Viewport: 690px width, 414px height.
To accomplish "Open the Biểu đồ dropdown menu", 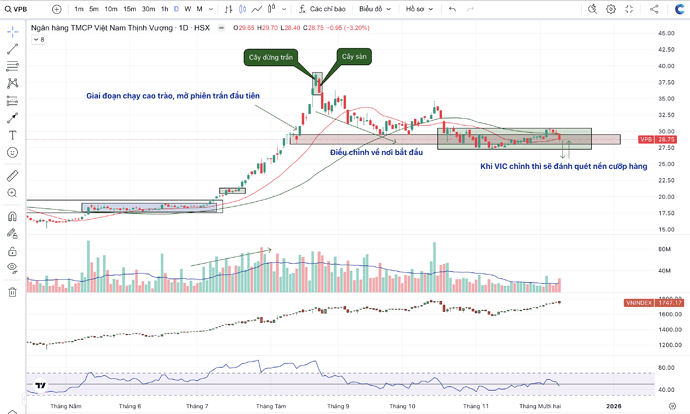I will [375, 9].
